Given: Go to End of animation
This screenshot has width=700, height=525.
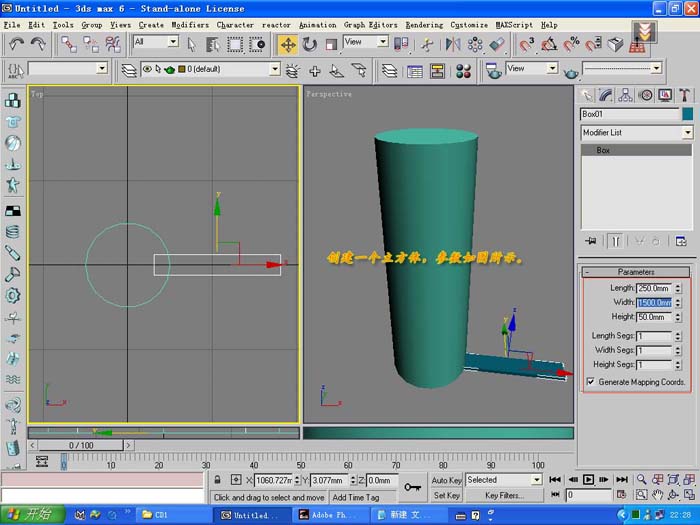Looking at the screenshot, I should (x=622, y=479).
